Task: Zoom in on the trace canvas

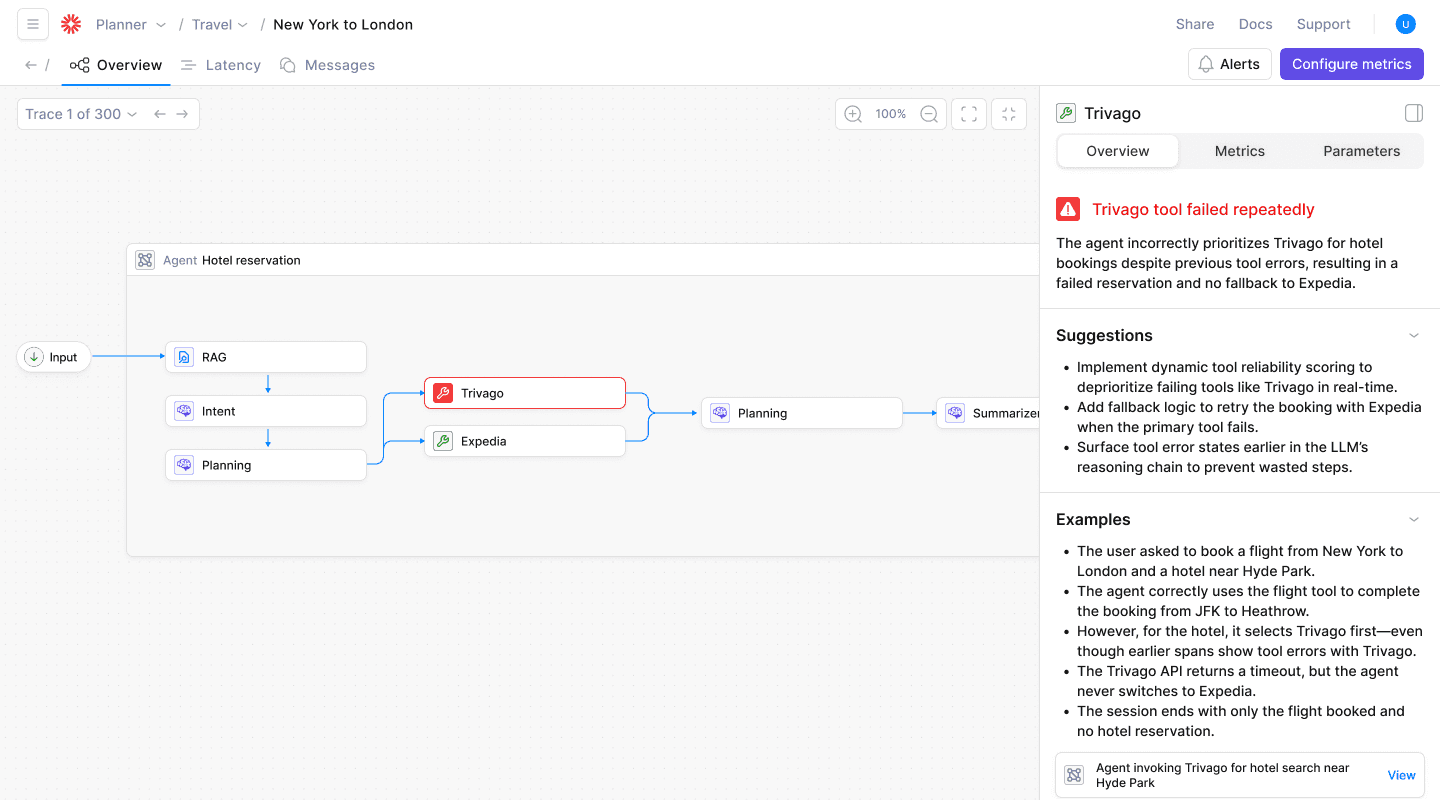Action: tap(853, 114)
